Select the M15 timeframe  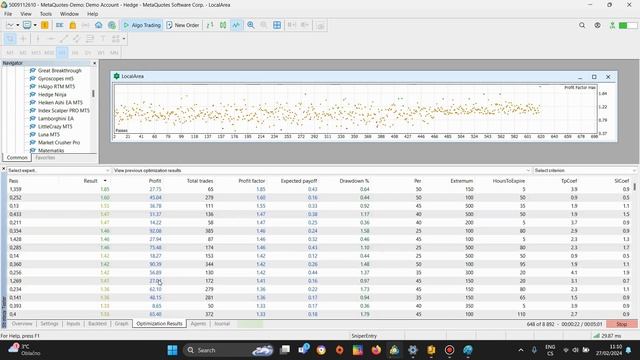[36, 53]
